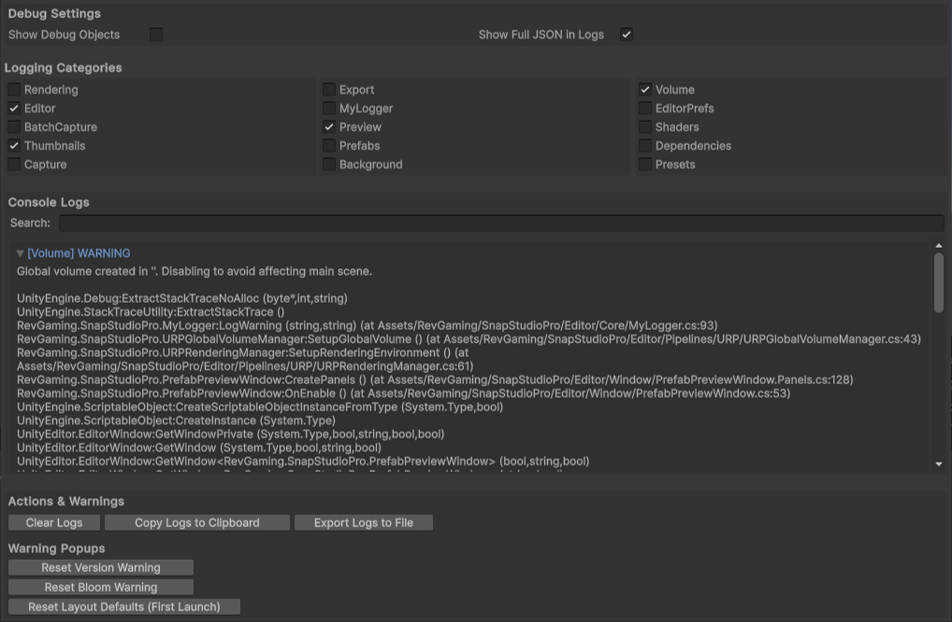Click Reset Layout Defaults (First Launch)
This screenshot has height=622, width=952.
coord(125,607)
